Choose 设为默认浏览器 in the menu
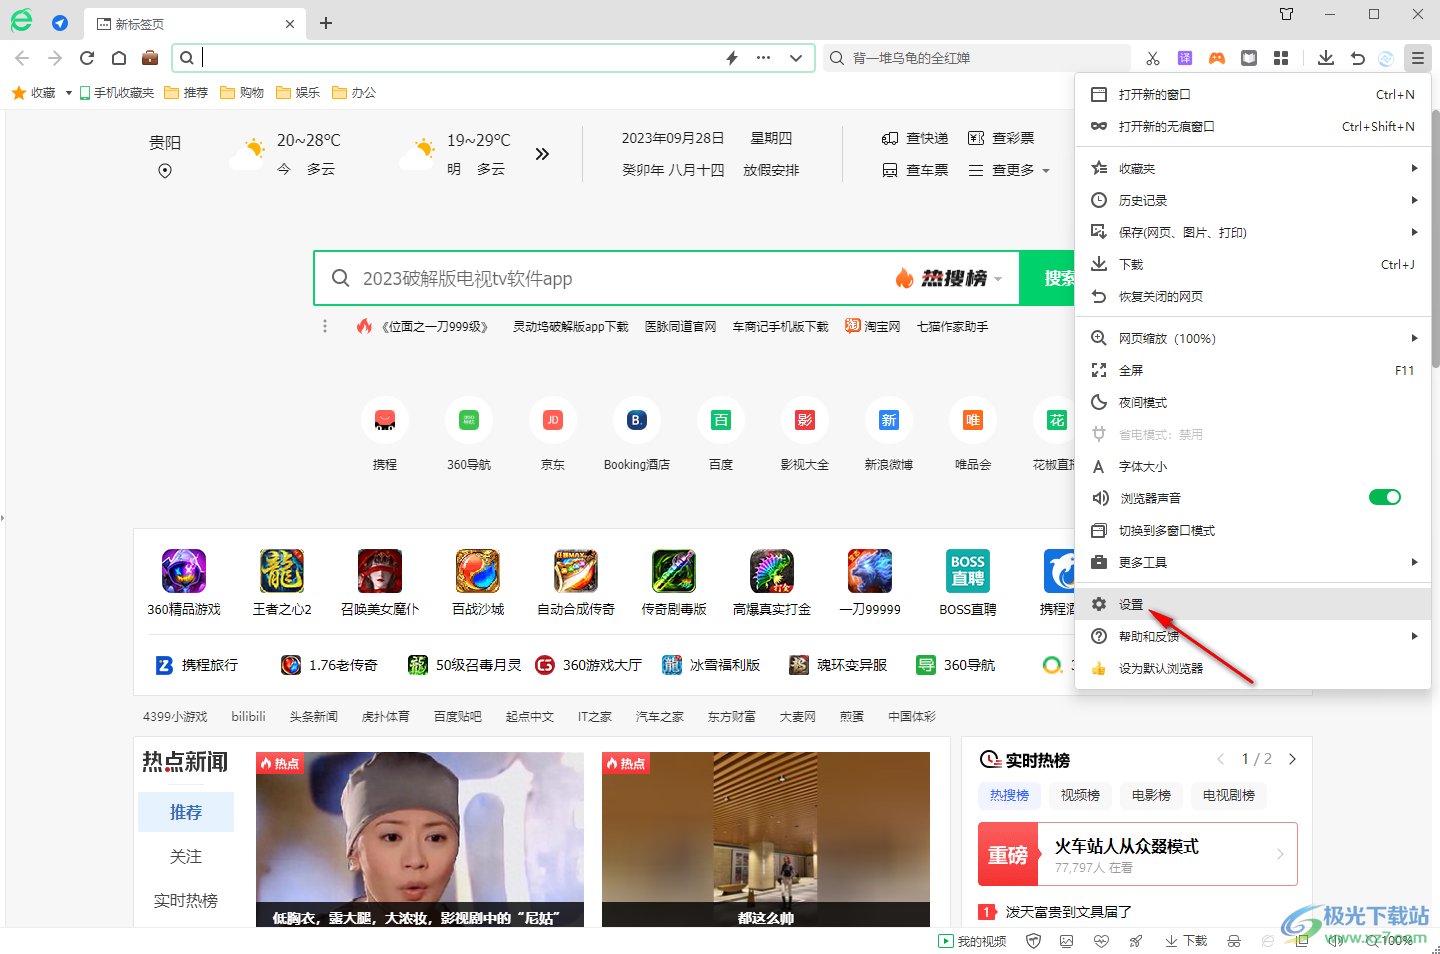Screen dimensions: 1440x954 tap(1253, 668)
